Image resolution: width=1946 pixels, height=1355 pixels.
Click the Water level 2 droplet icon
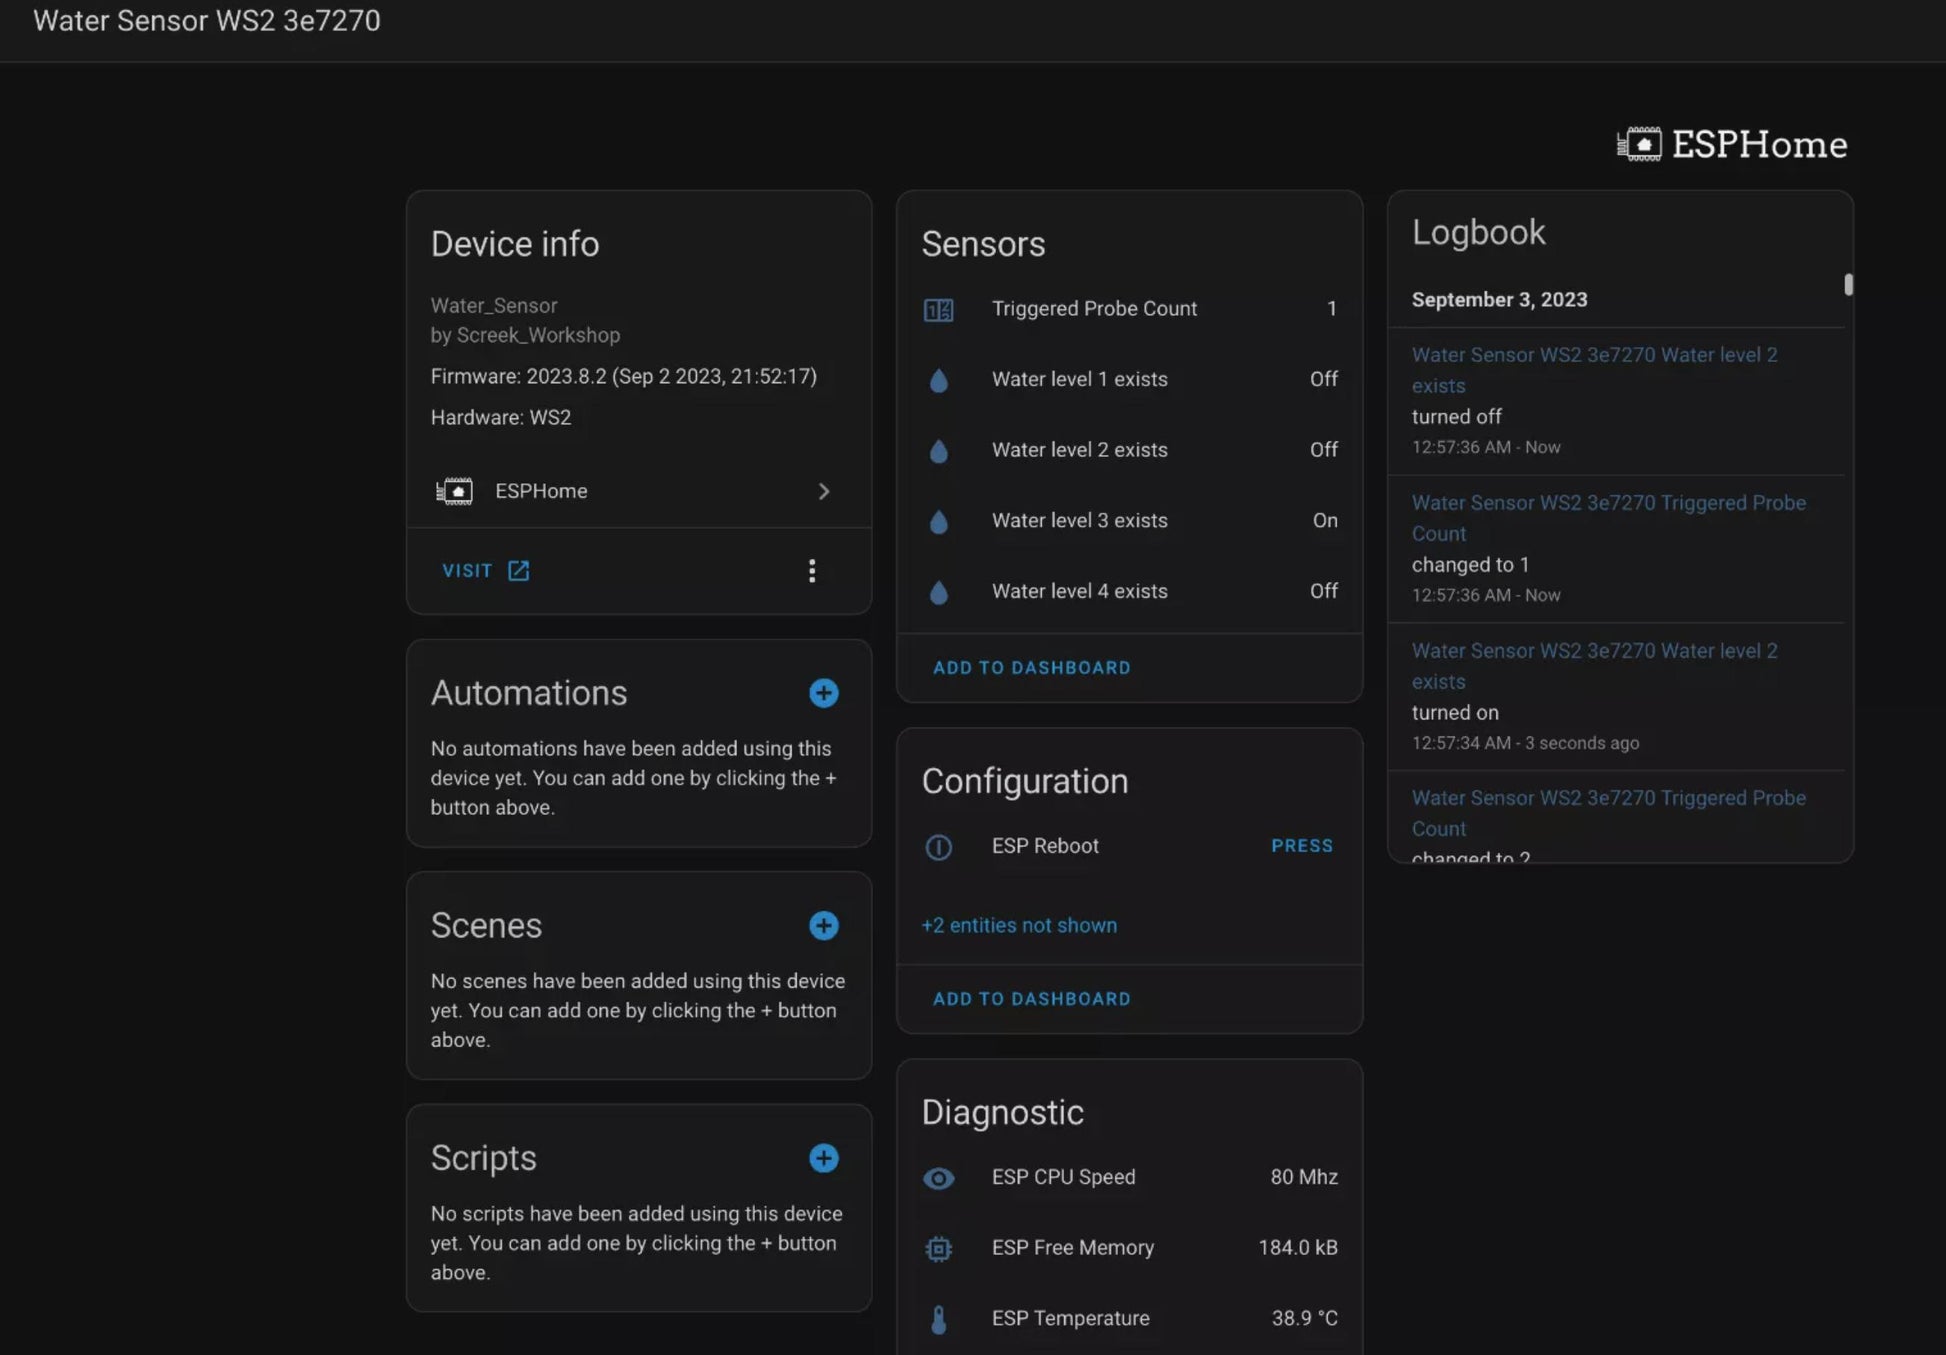pyautogui.click(x=938, y=451)
